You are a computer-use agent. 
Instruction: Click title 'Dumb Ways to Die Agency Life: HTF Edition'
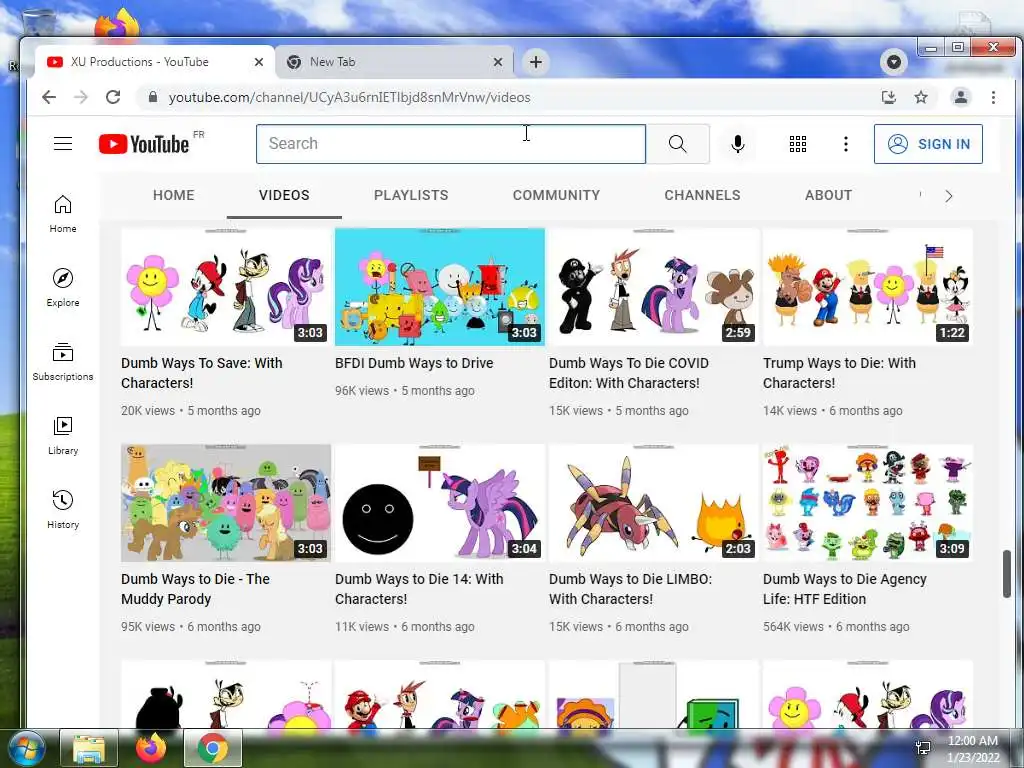[844, 589]
